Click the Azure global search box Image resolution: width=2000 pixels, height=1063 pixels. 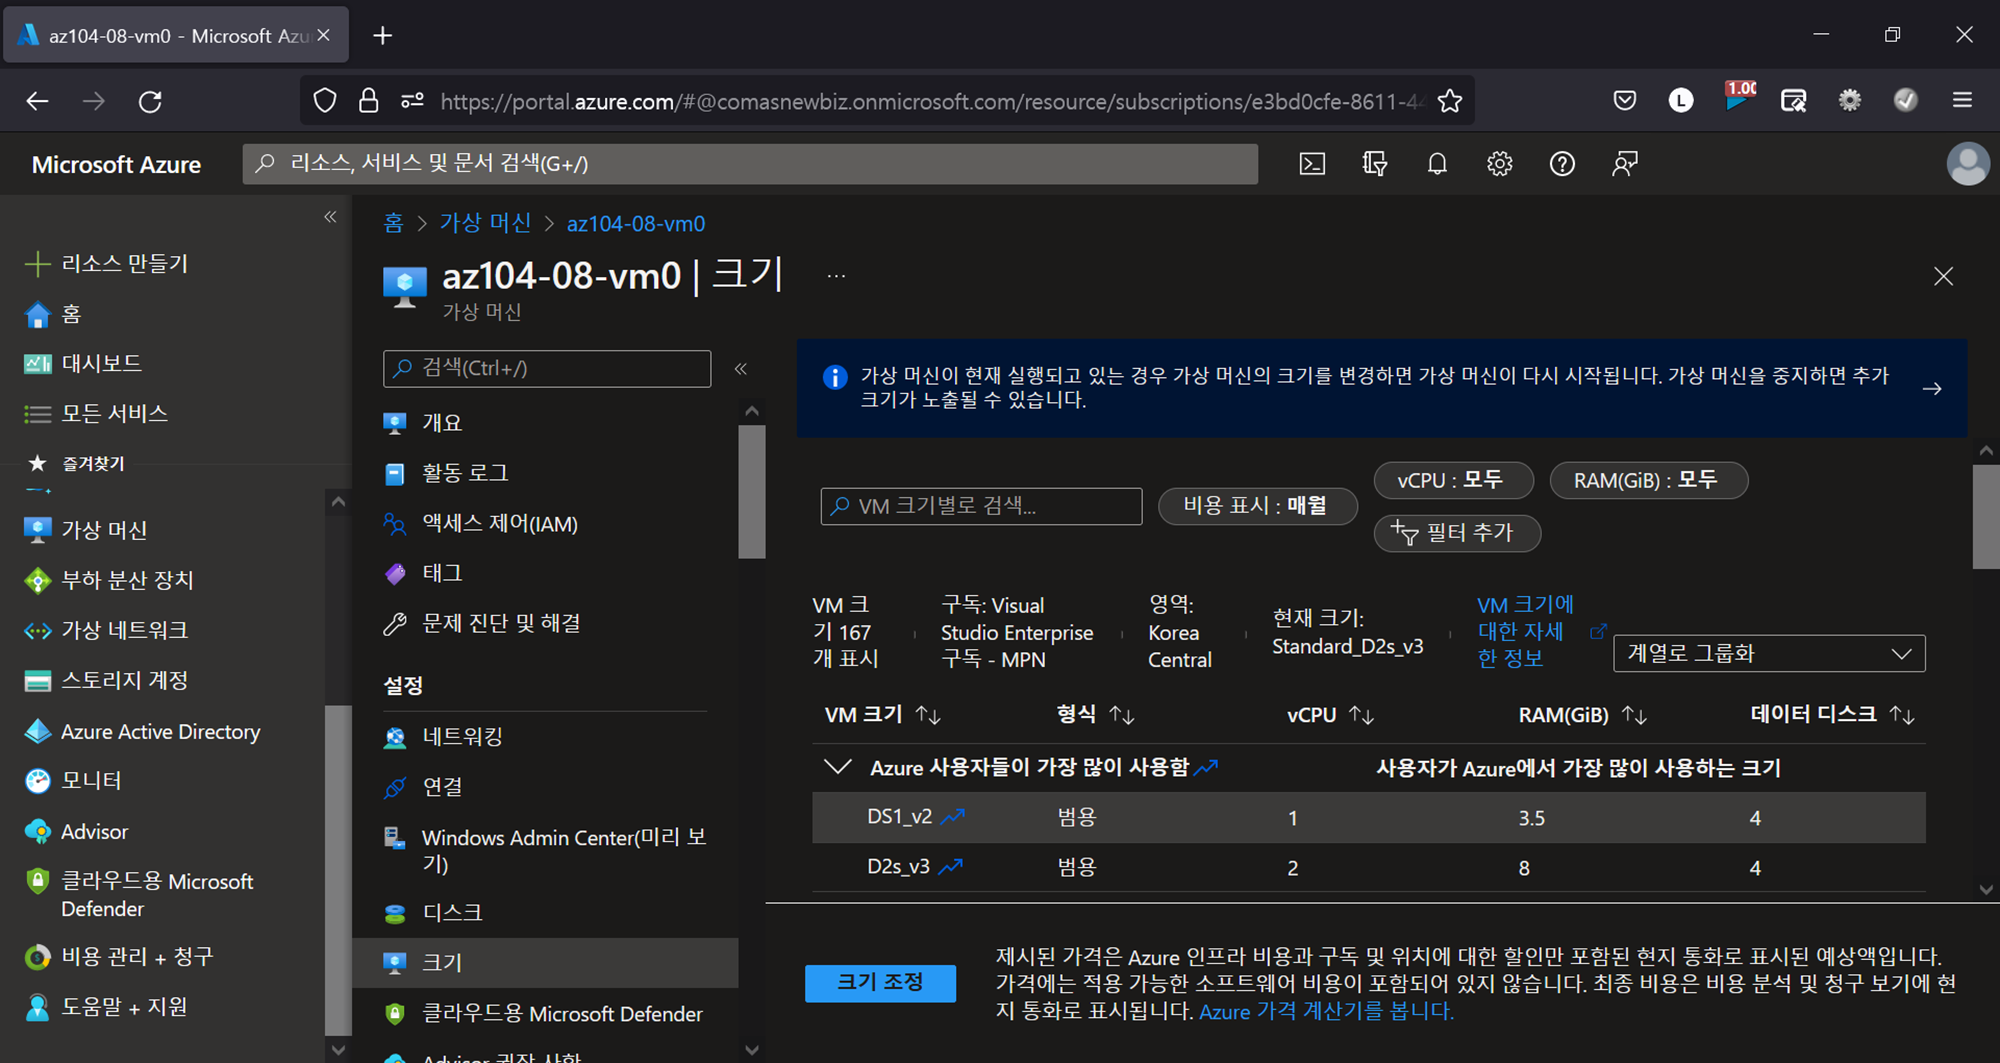point(750,164)
